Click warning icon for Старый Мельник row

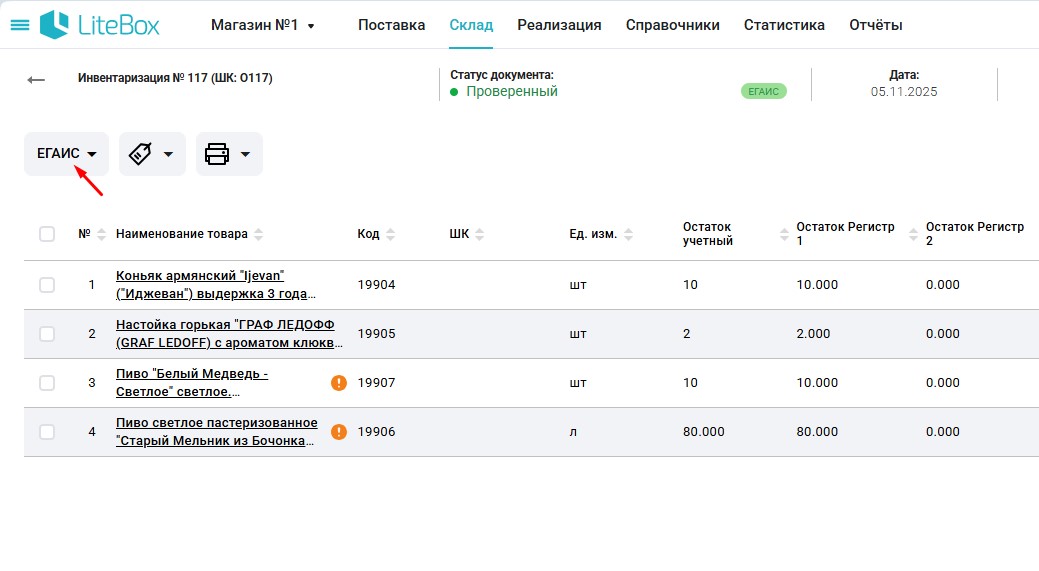tap(339, 432)
